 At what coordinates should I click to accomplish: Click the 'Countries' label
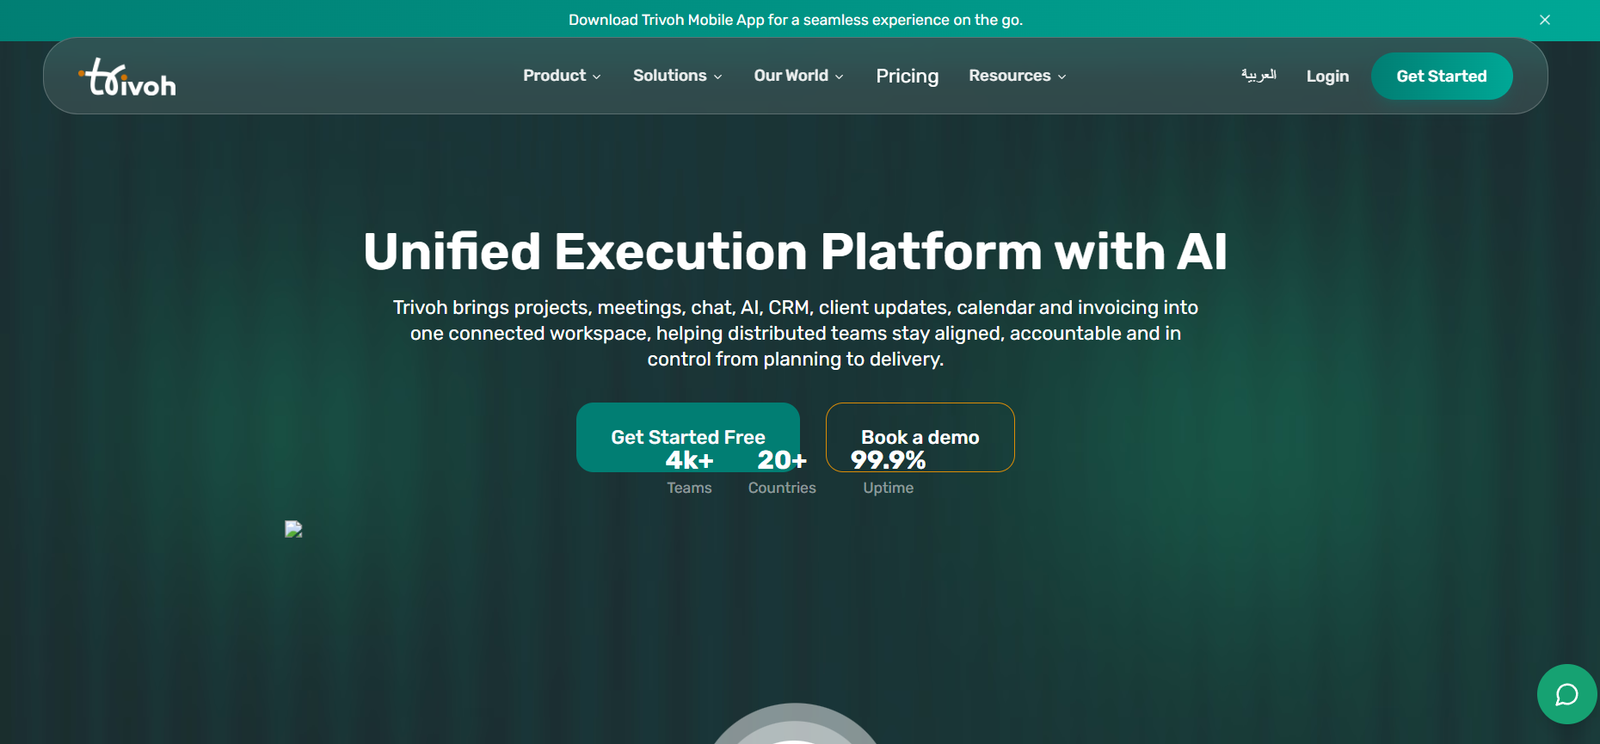click(x=782, y=488)
